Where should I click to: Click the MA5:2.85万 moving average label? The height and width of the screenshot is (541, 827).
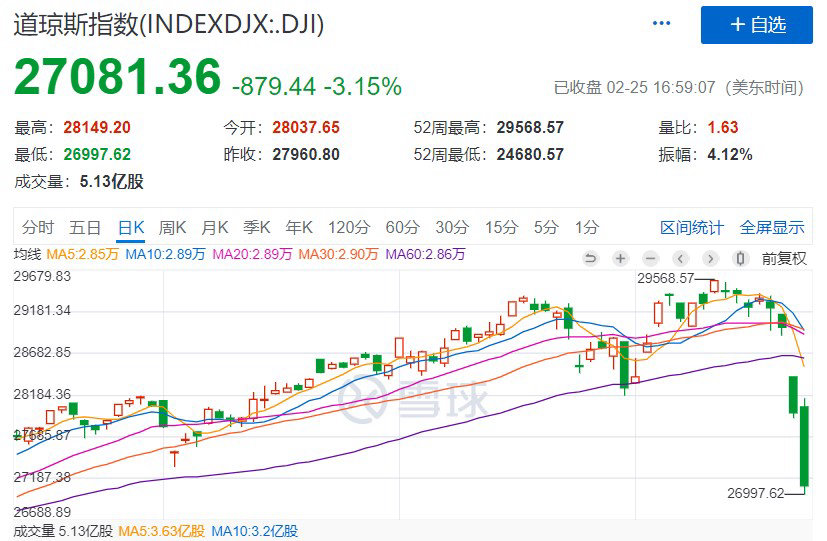tap(82, 255)
